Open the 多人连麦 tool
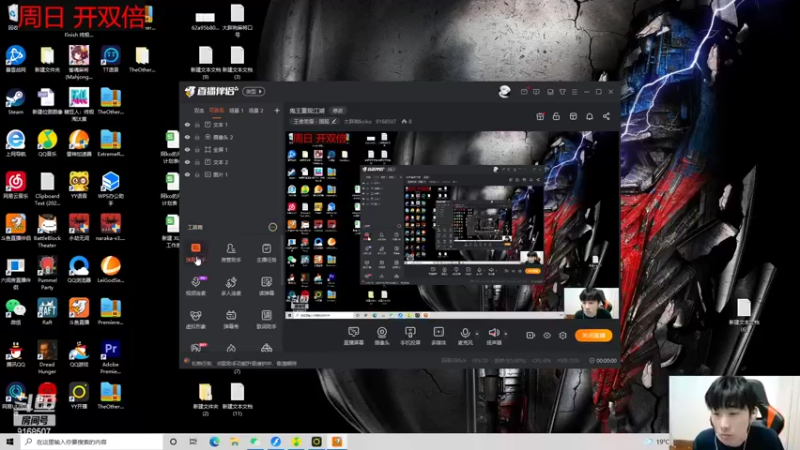 pos(231,286)
